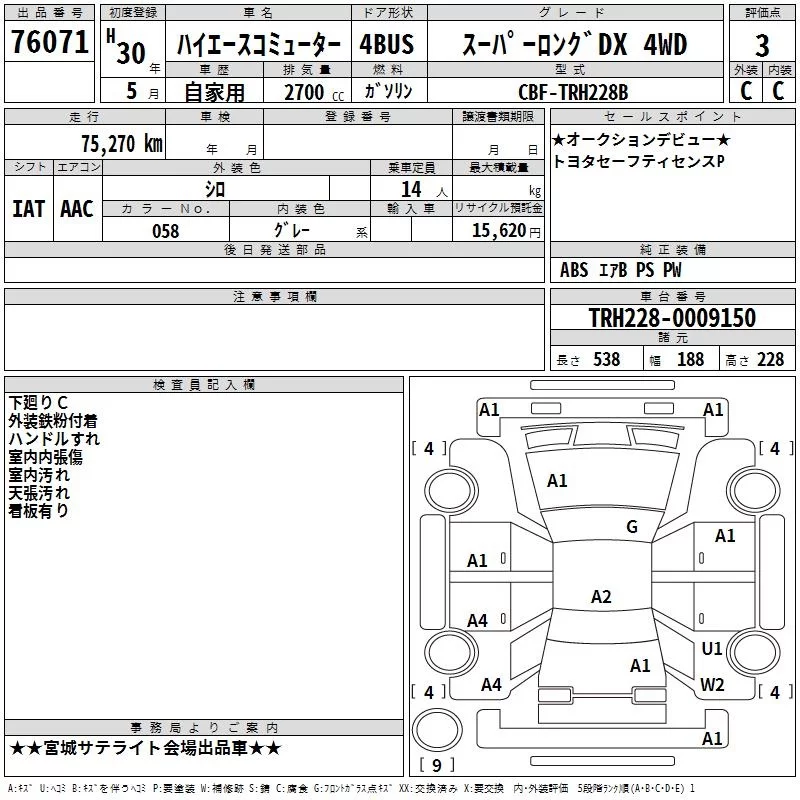Screen dimensions: 800x800
Task: Click equipment list ABS エアB PS PW
Action: [620, 270]
